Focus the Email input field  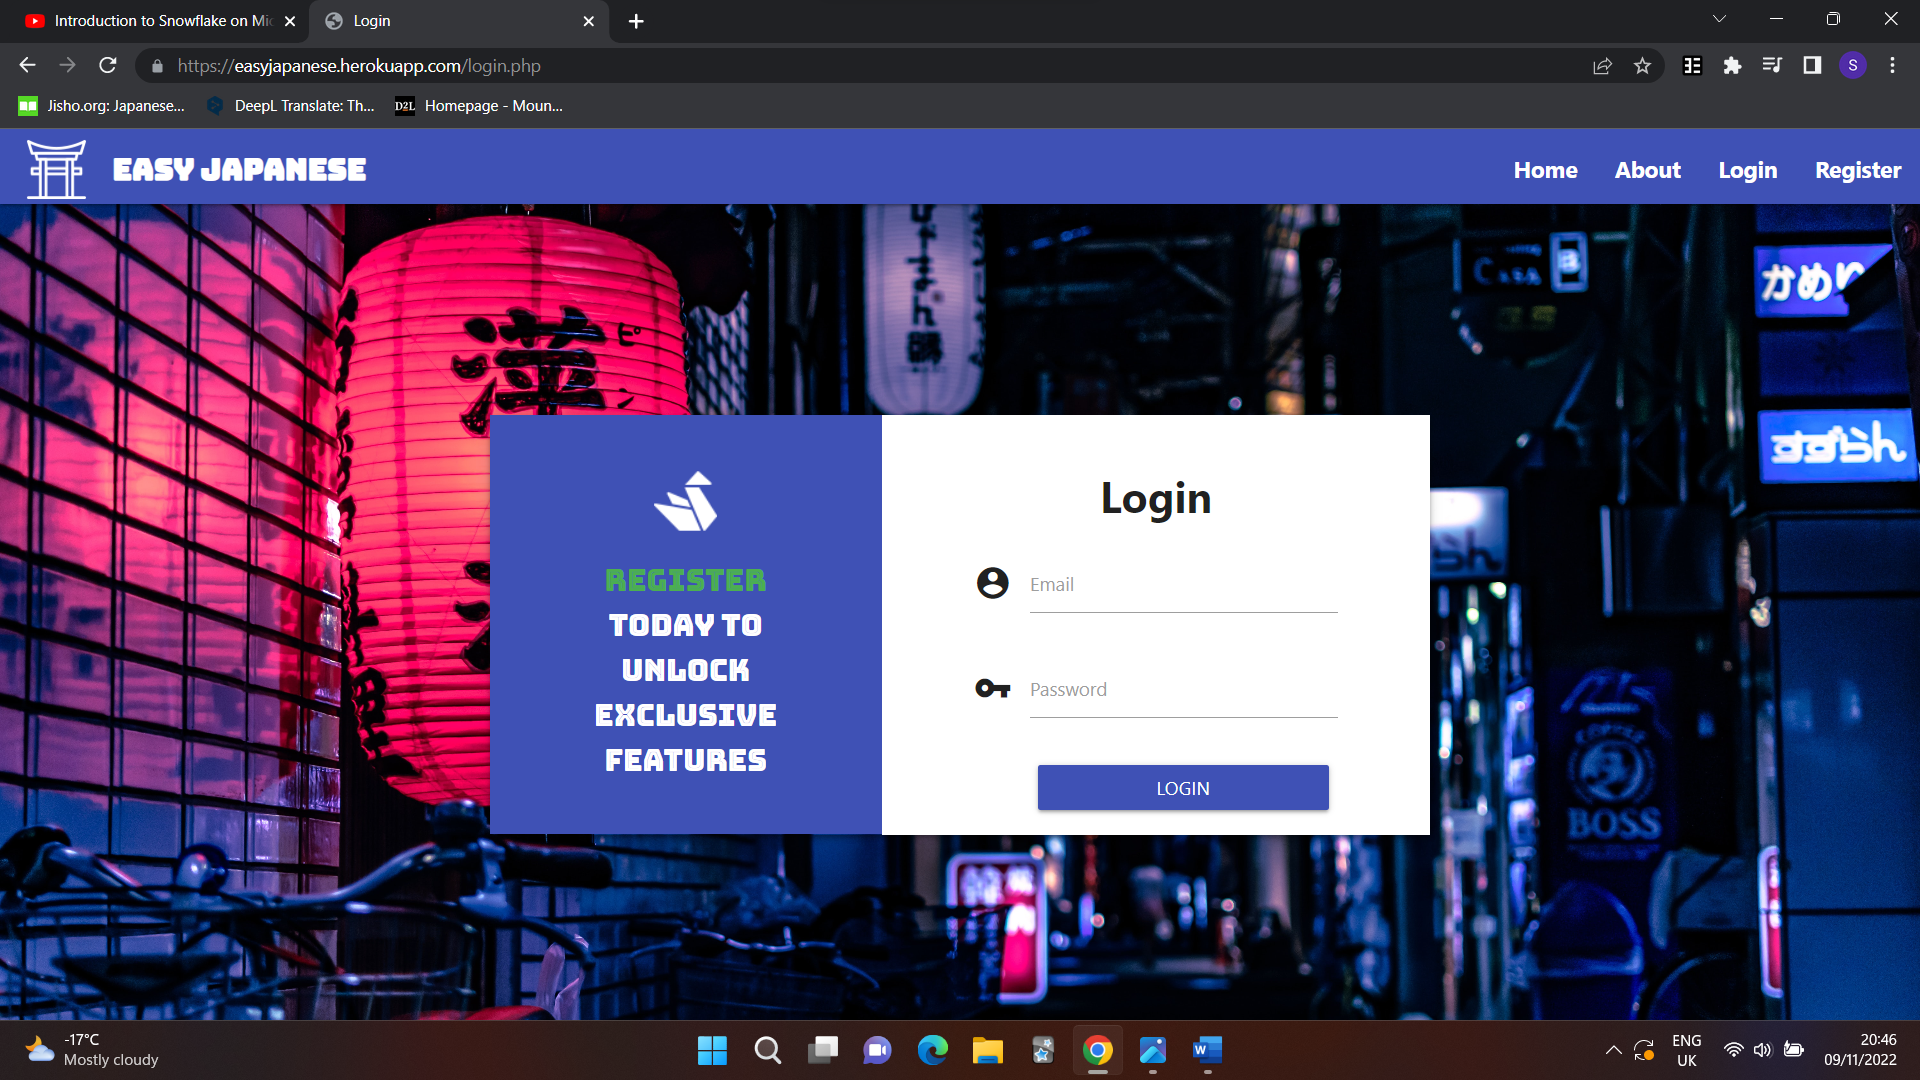1183,586
